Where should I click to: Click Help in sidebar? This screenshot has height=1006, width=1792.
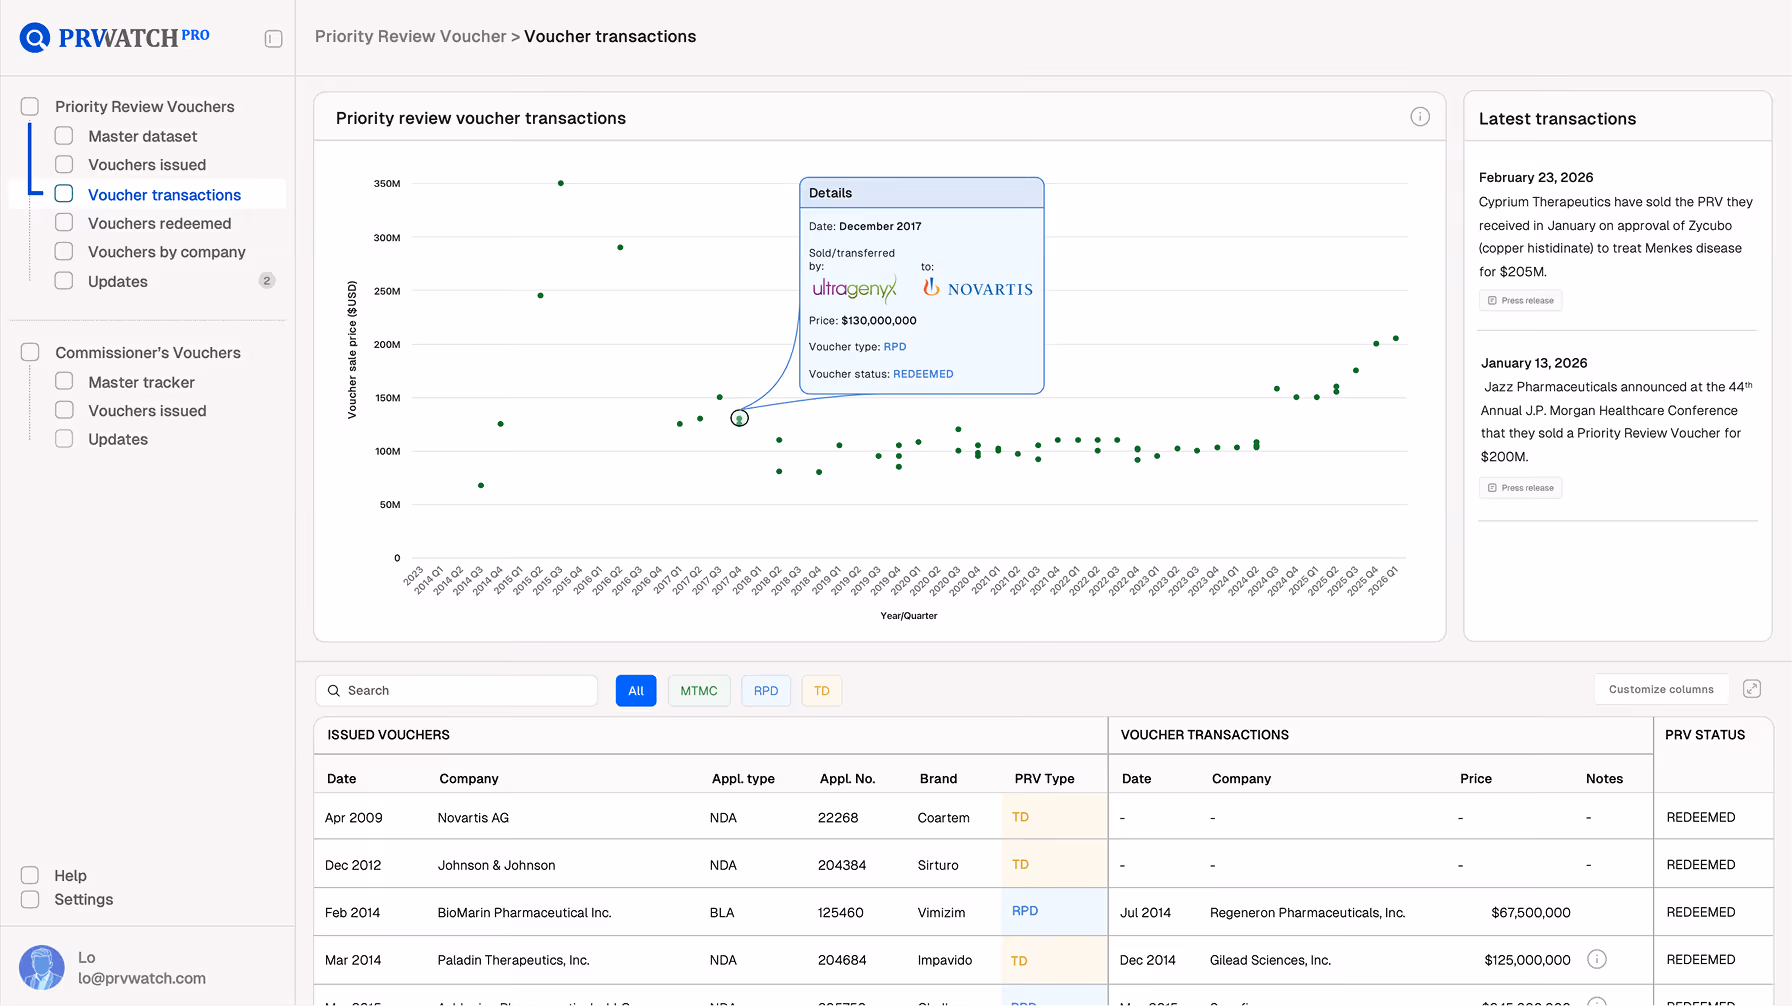pyautogui.click(x=70, y=876)
